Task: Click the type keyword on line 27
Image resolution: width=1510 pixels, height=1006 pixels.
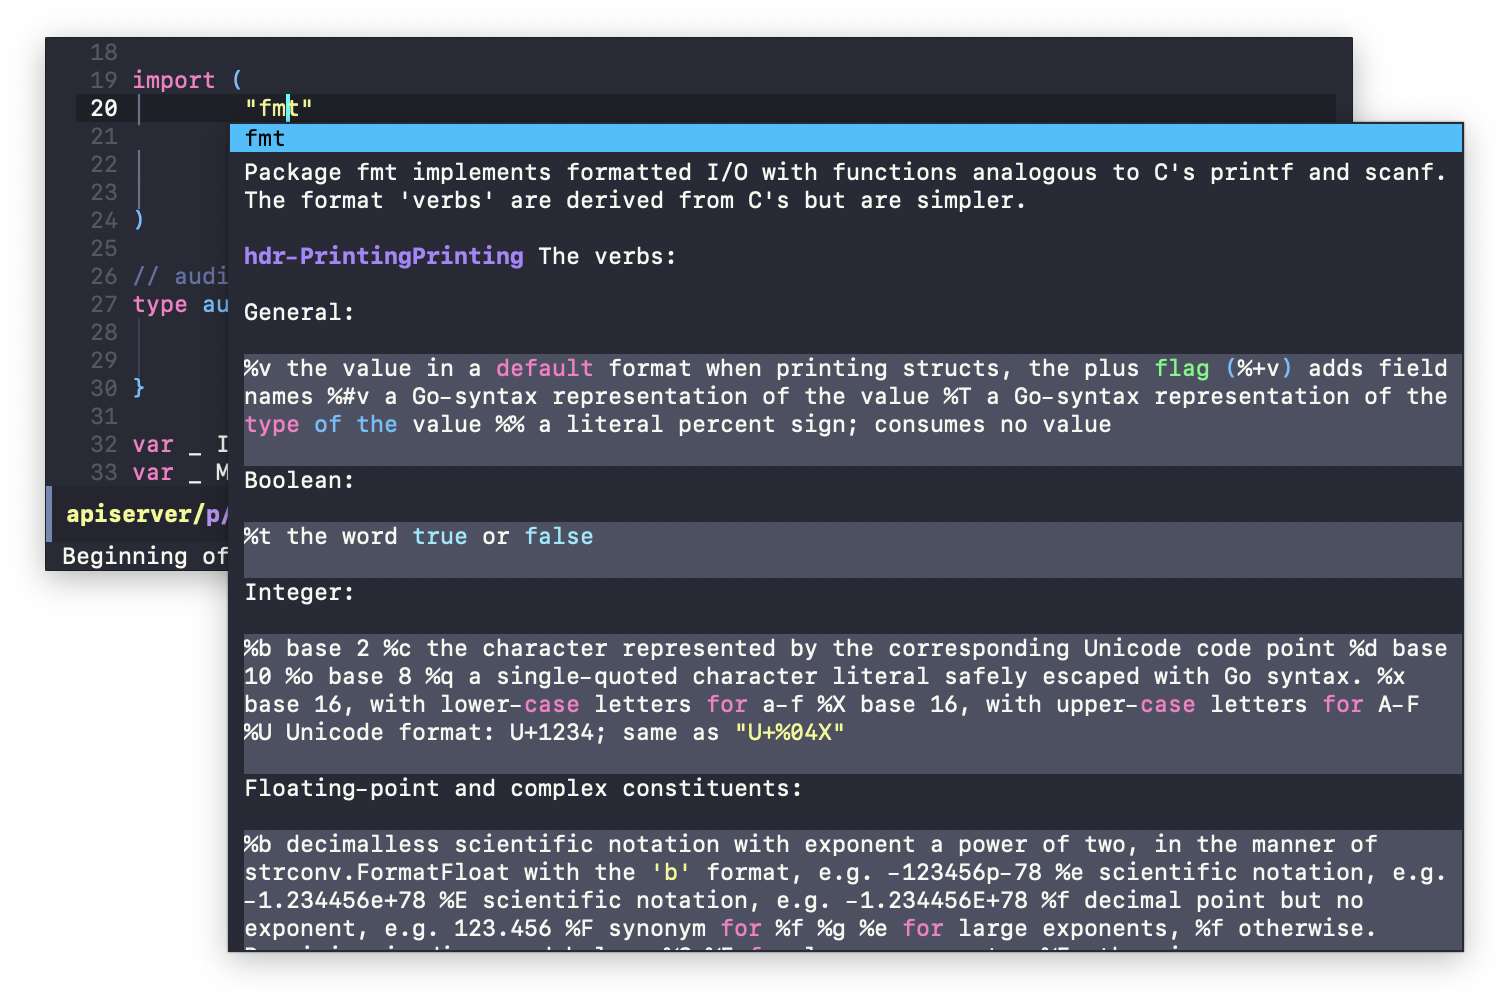Action: click(160, 304)
